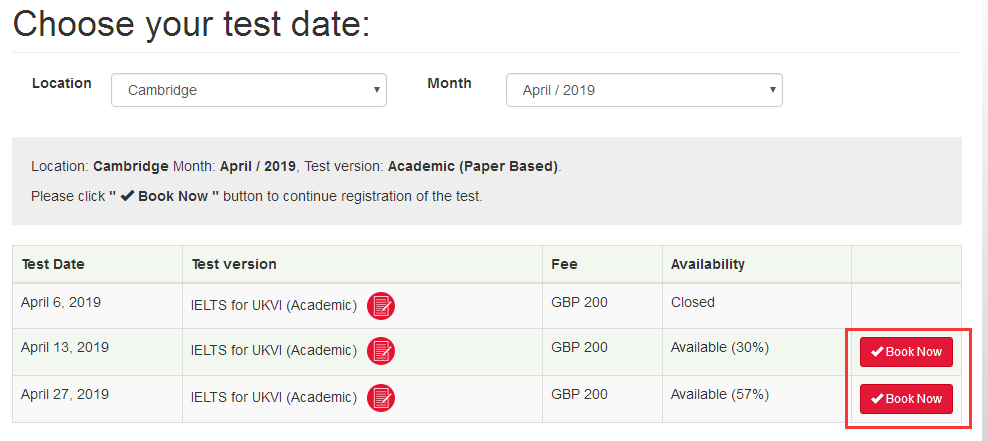Click the paper-based icon for April 27
988x441 pixels.
click(381, 398)
